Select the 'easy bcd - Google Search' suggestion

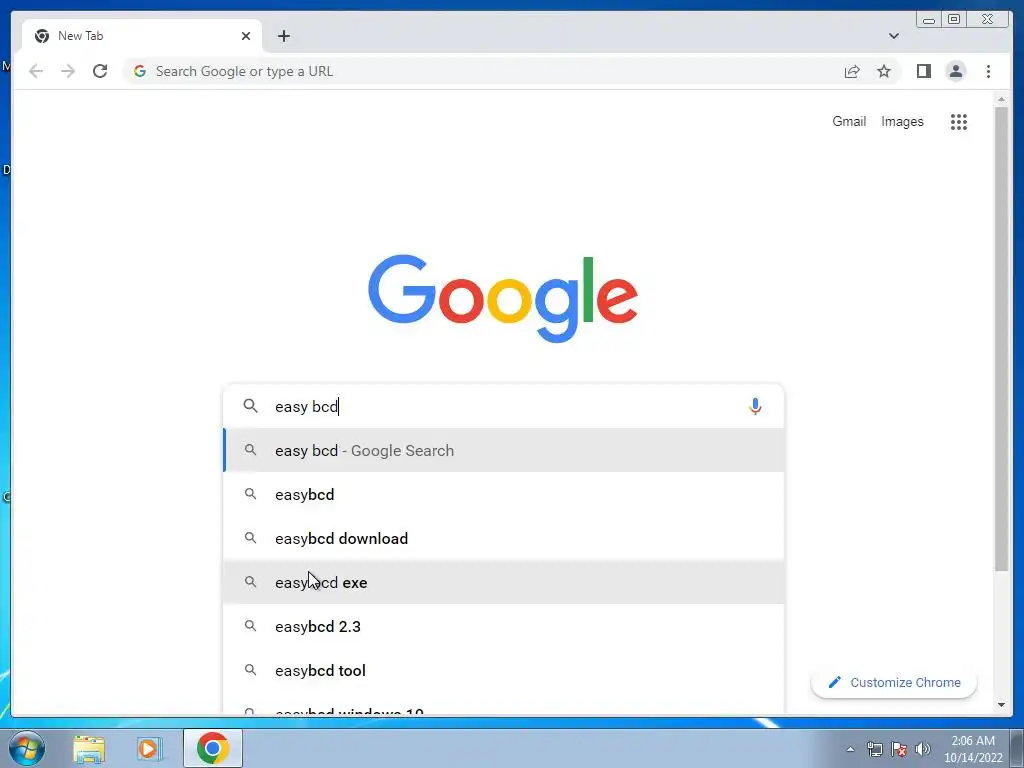504,451
